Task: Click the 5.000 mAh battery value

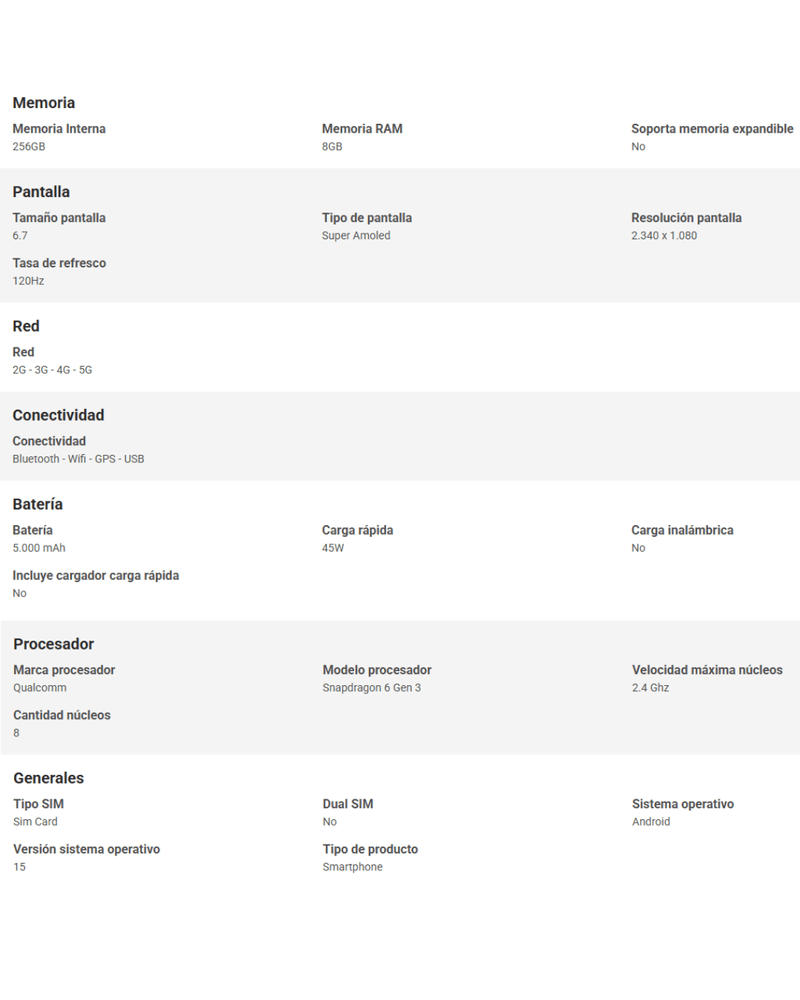Action: (39, 548)
